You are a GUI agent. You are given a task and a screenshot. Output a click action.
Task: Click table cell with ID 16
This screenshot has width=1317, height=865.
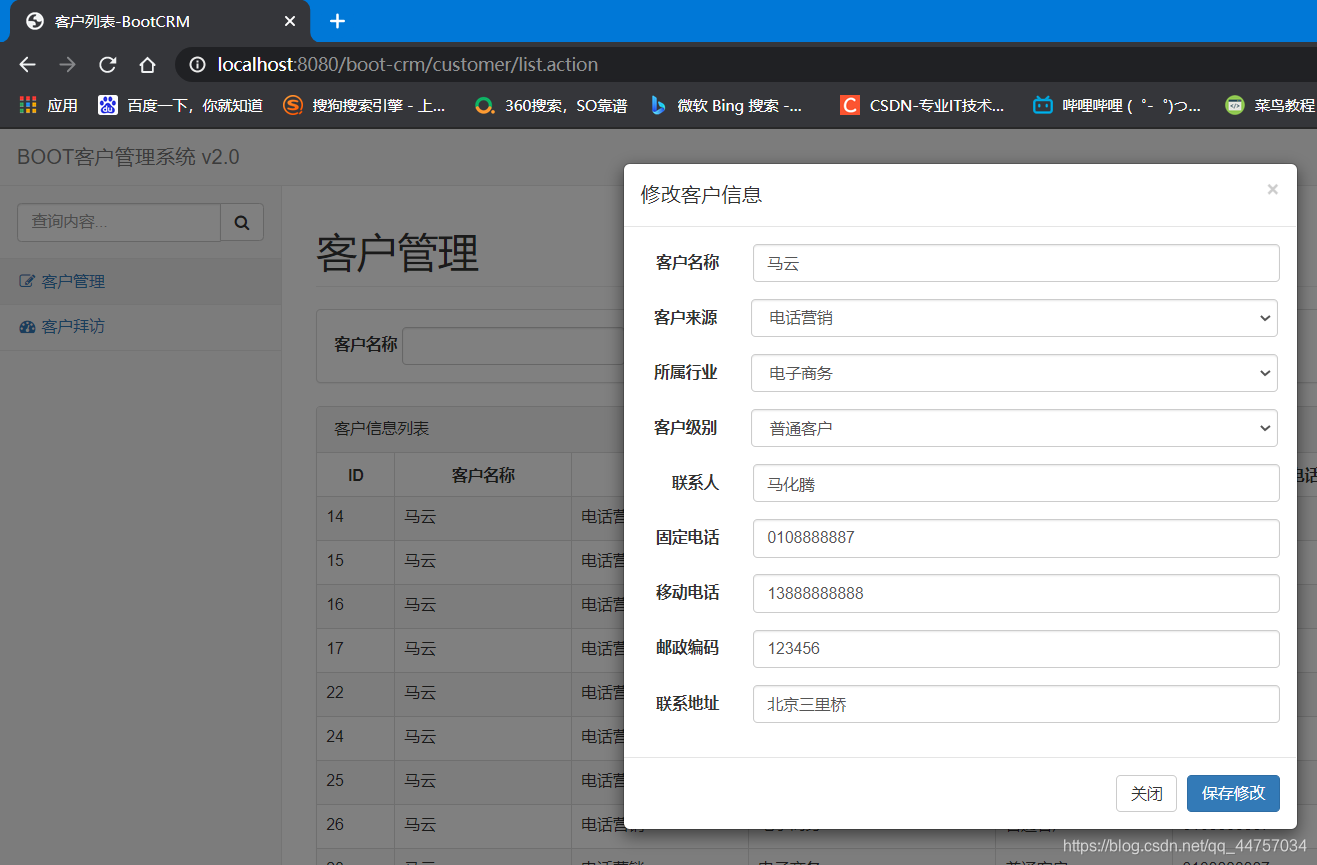356,606
